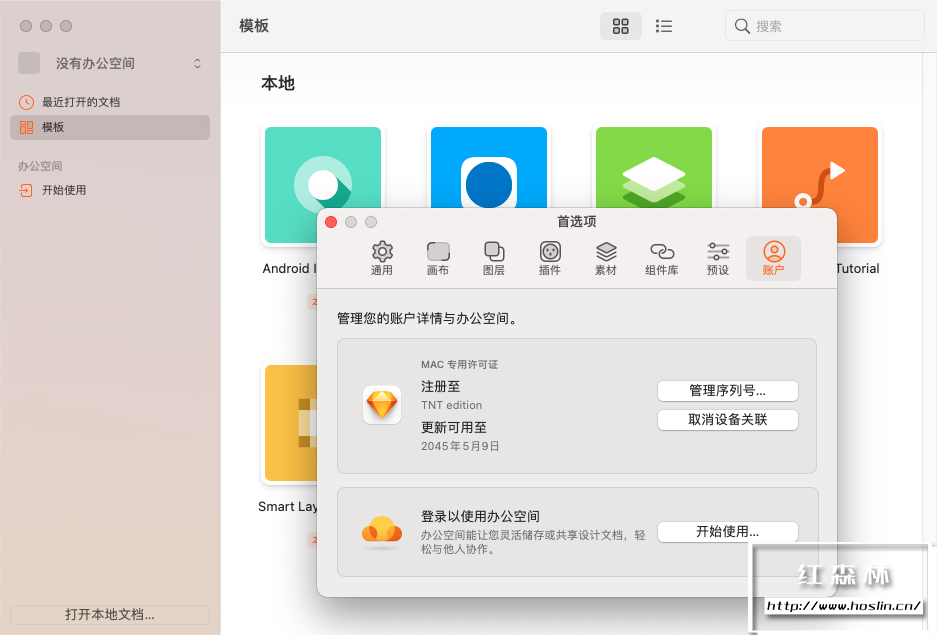Screen dimensions: 937x635
Task: Close the 首选项 preferences window
Action: 331,222
